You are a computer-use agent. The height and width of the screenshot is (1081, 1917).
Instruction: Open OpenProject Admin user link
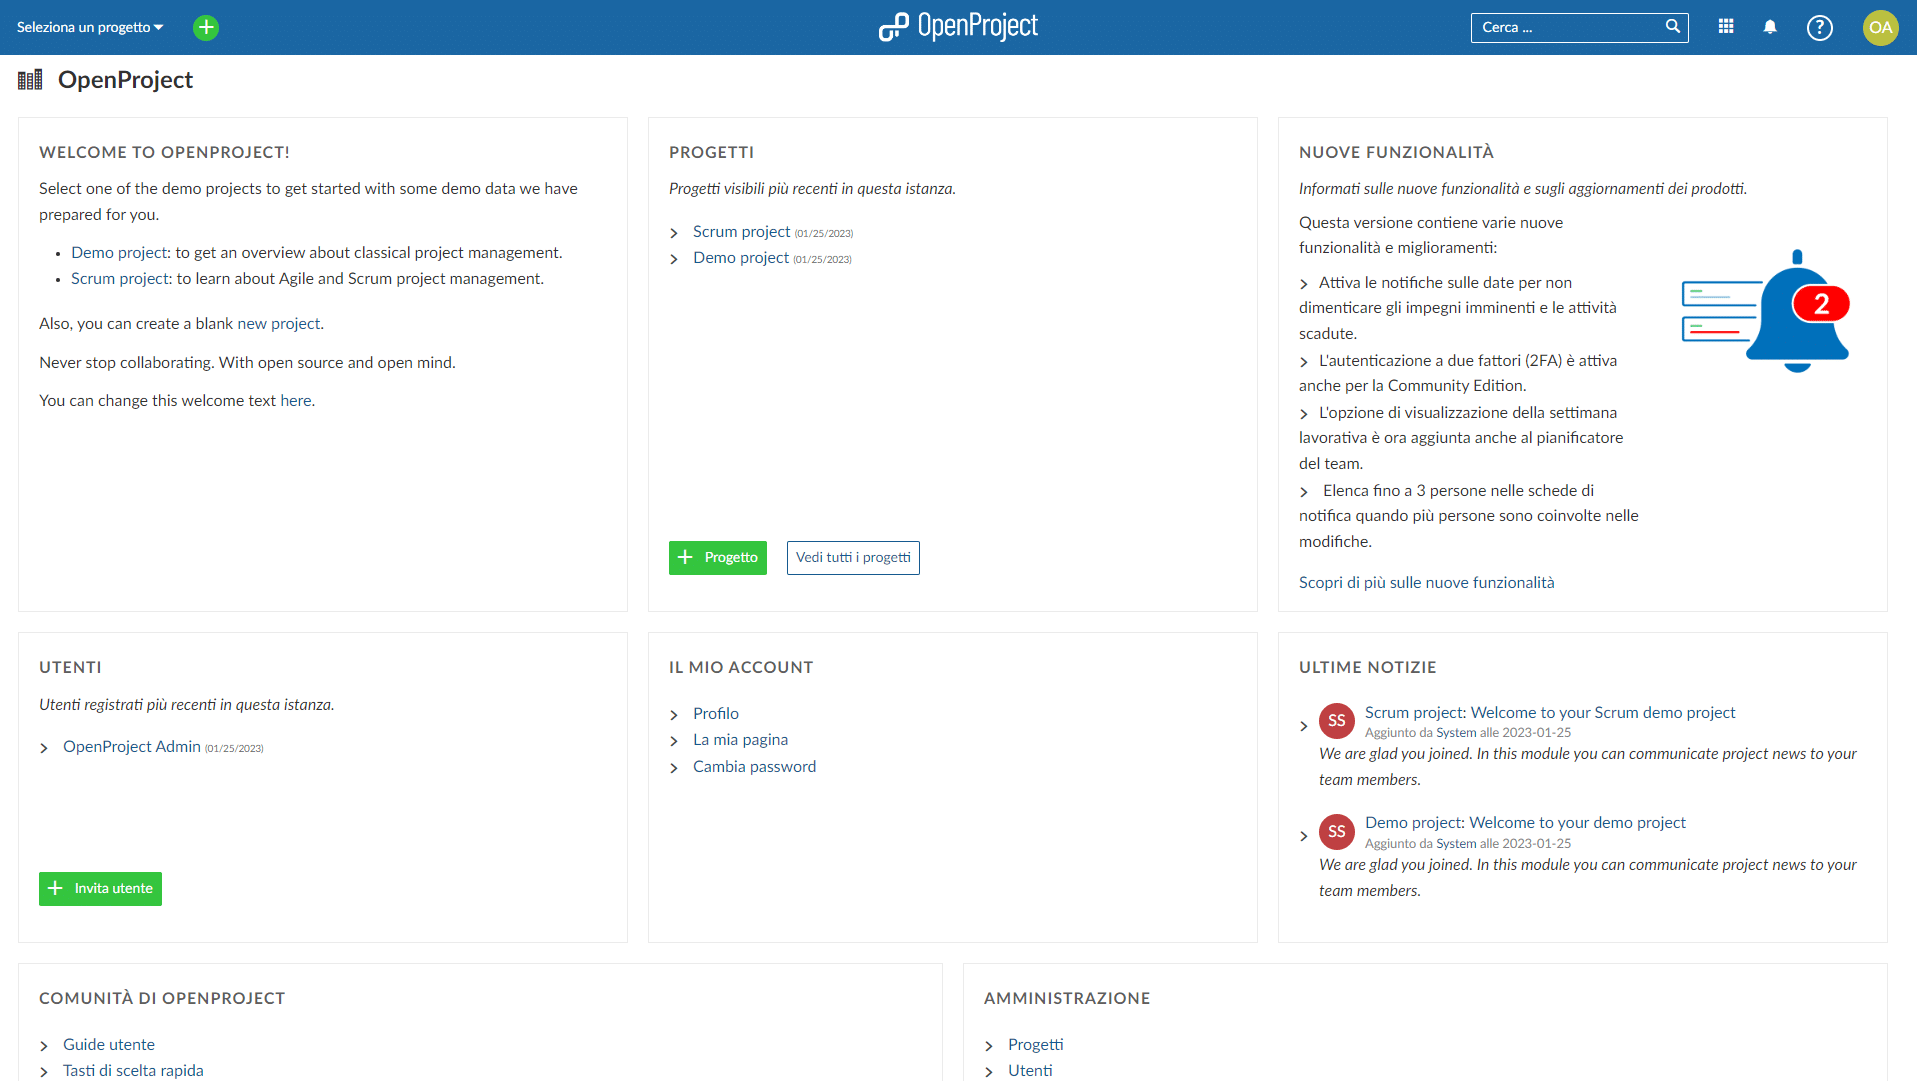pos(132,747)
